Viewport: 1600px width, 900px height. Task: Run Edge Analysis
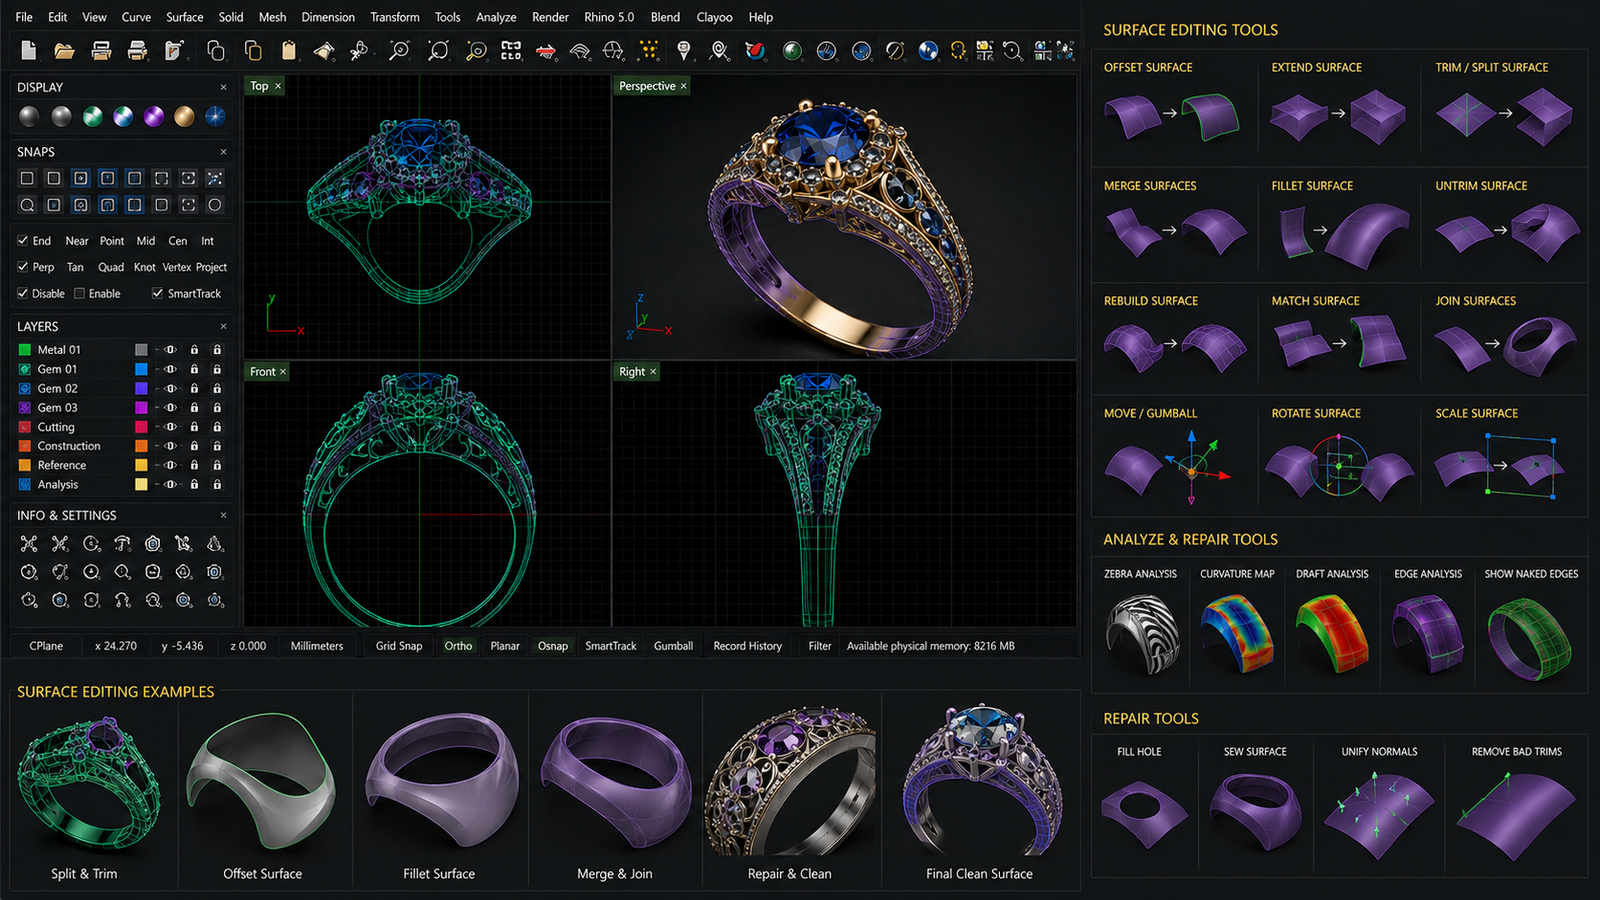click(x=1428, y=625)
